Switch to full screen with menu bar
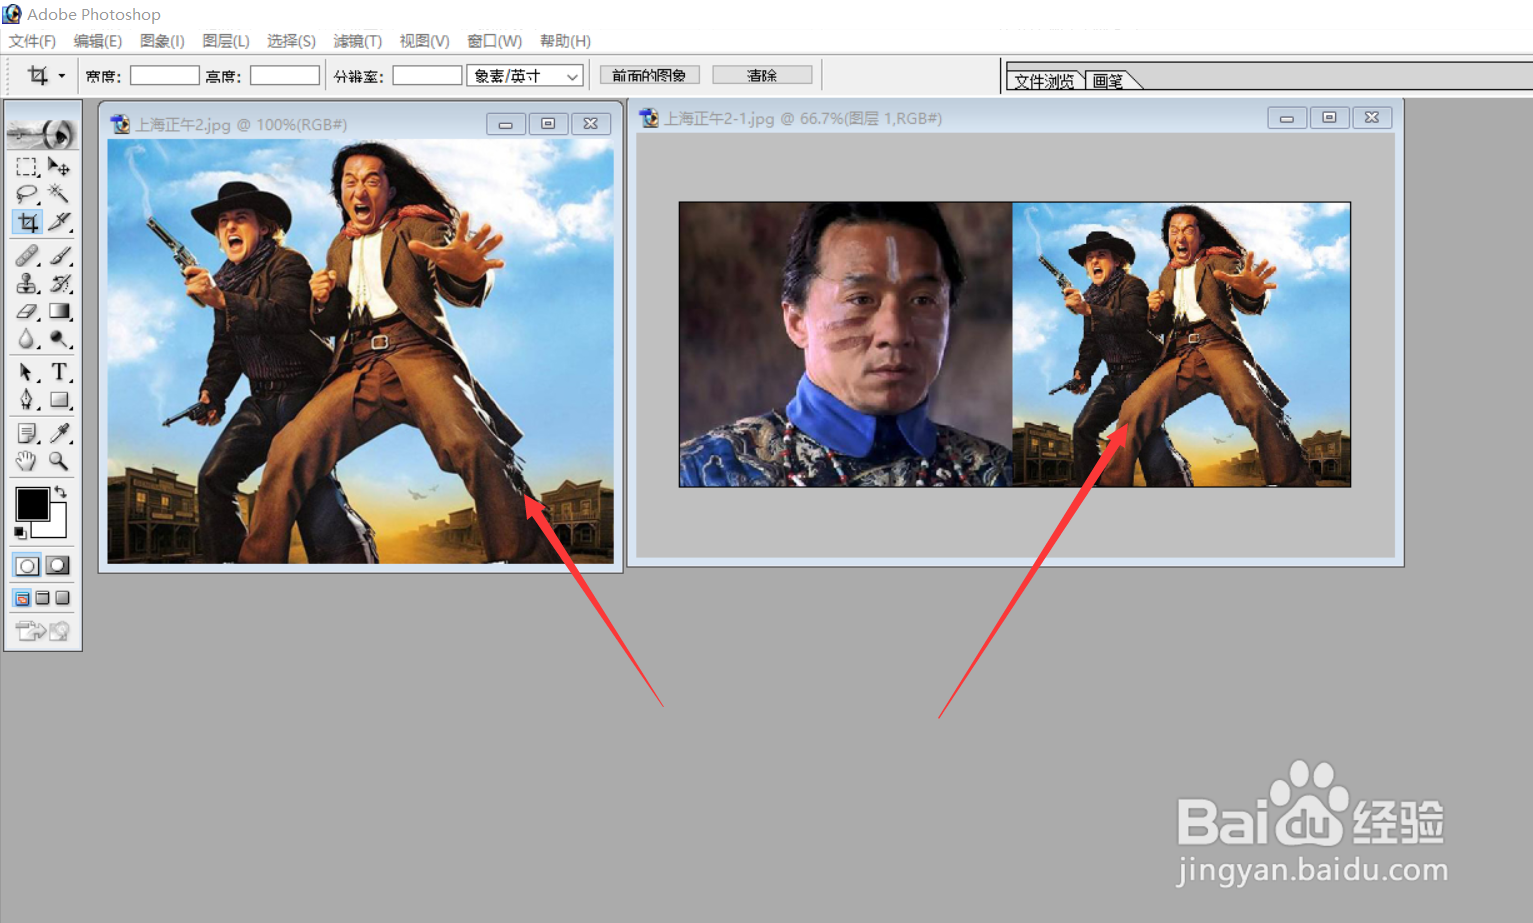The width and height of the screenshot is (1533, 923). 42,598
